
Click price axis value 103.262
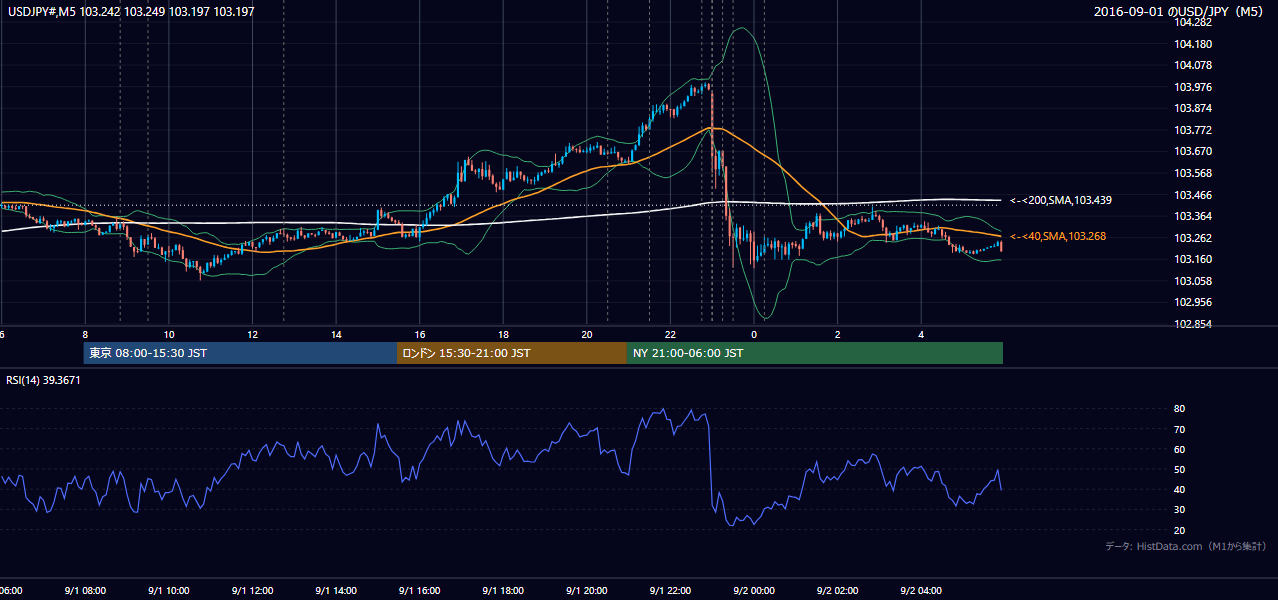pos(1194,238)
